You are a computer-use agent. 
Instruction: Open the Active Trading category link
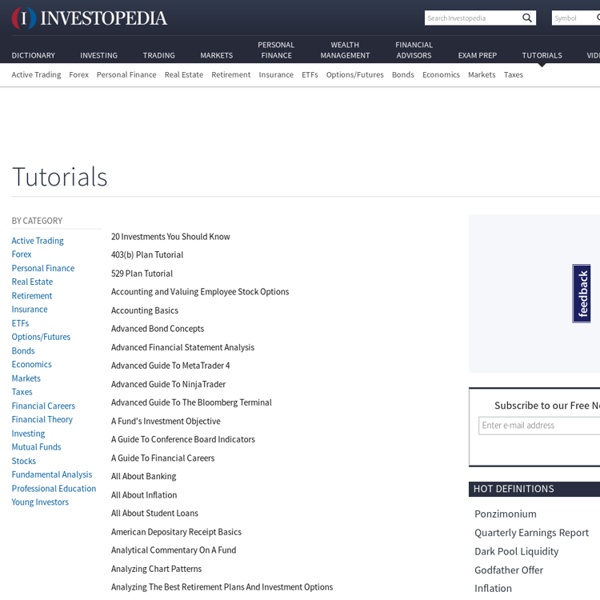(38, 241)
